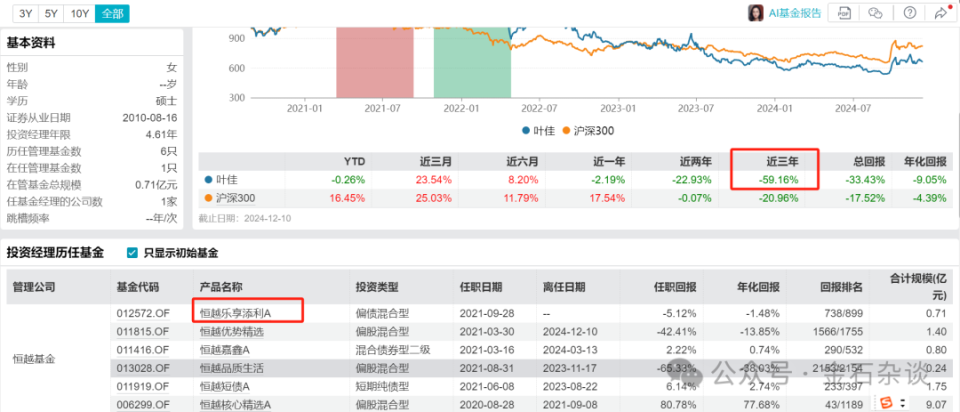The width and height of the screenshot is (960, 412).
Task: Open fund code 011815.OF
Action: coord(143,332)
